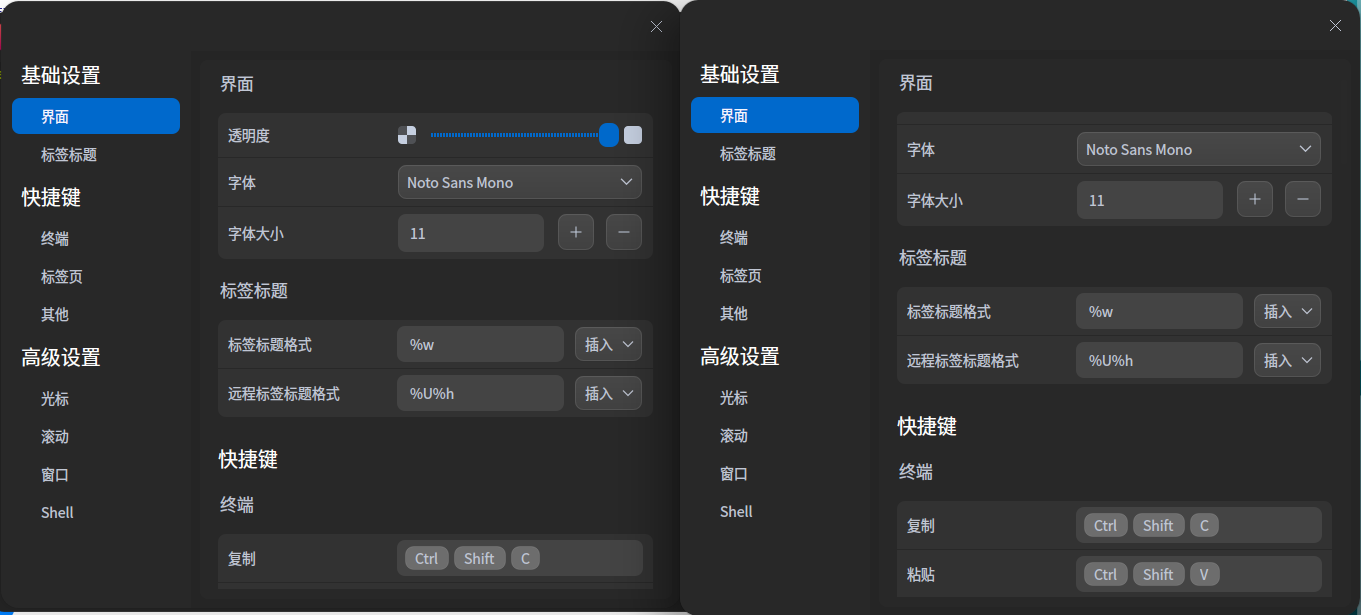The height and width of the screenshot is (615, 1361).
Task: Click 粘贴 label in right window
Action: click(921, 576)
